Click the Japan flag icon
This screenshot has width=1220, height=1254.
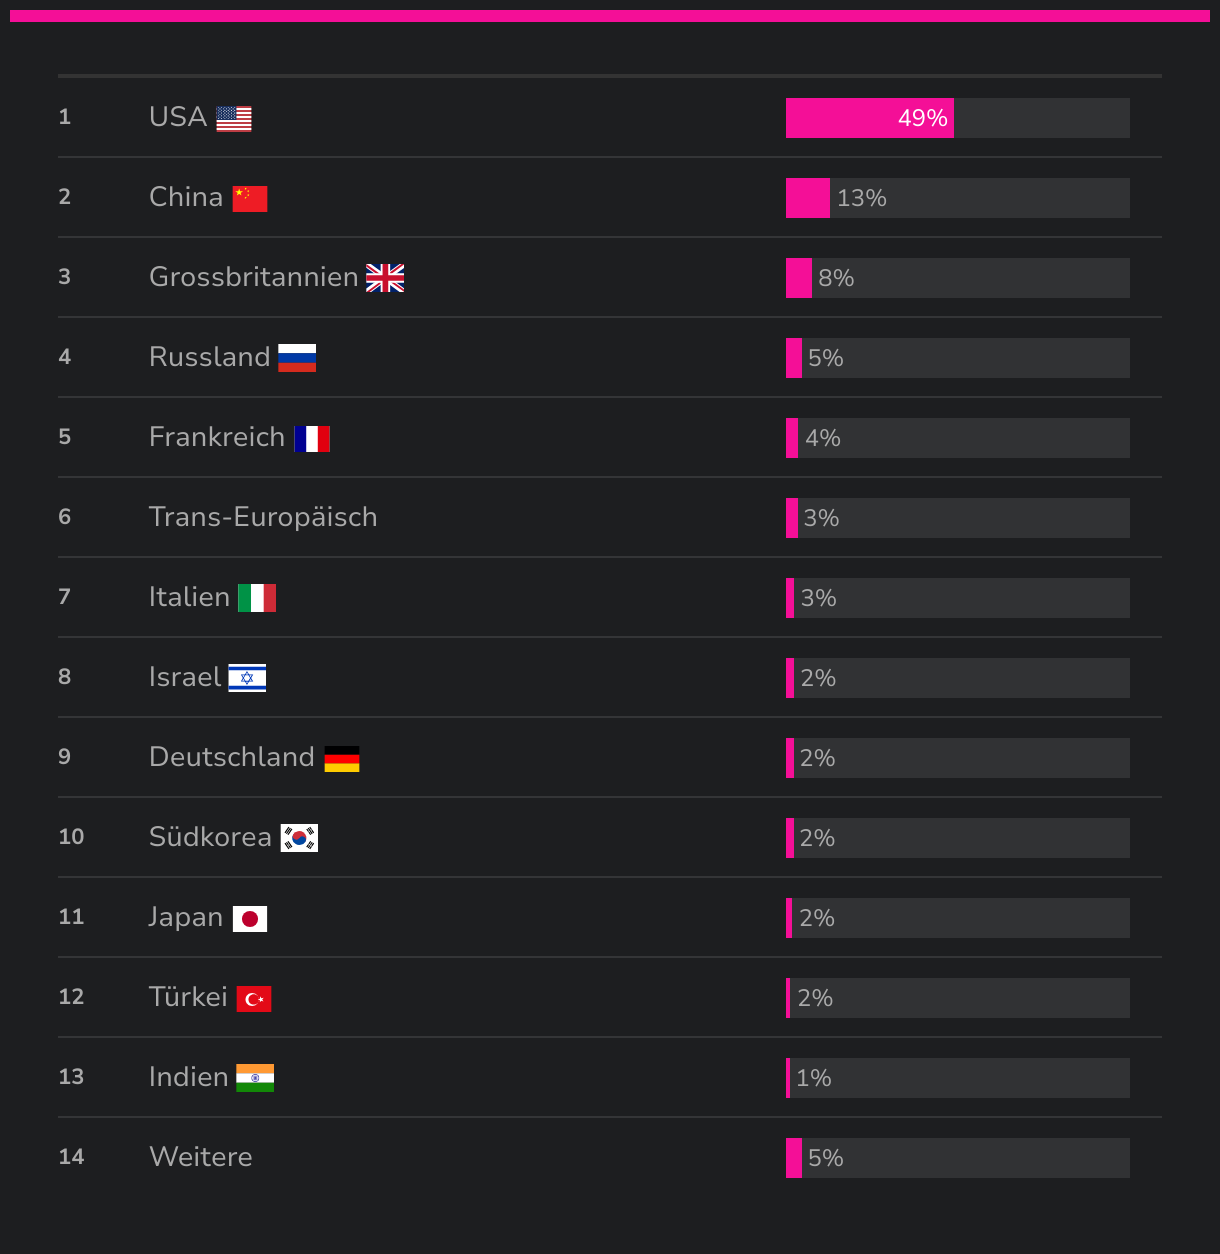click(250, 919)
